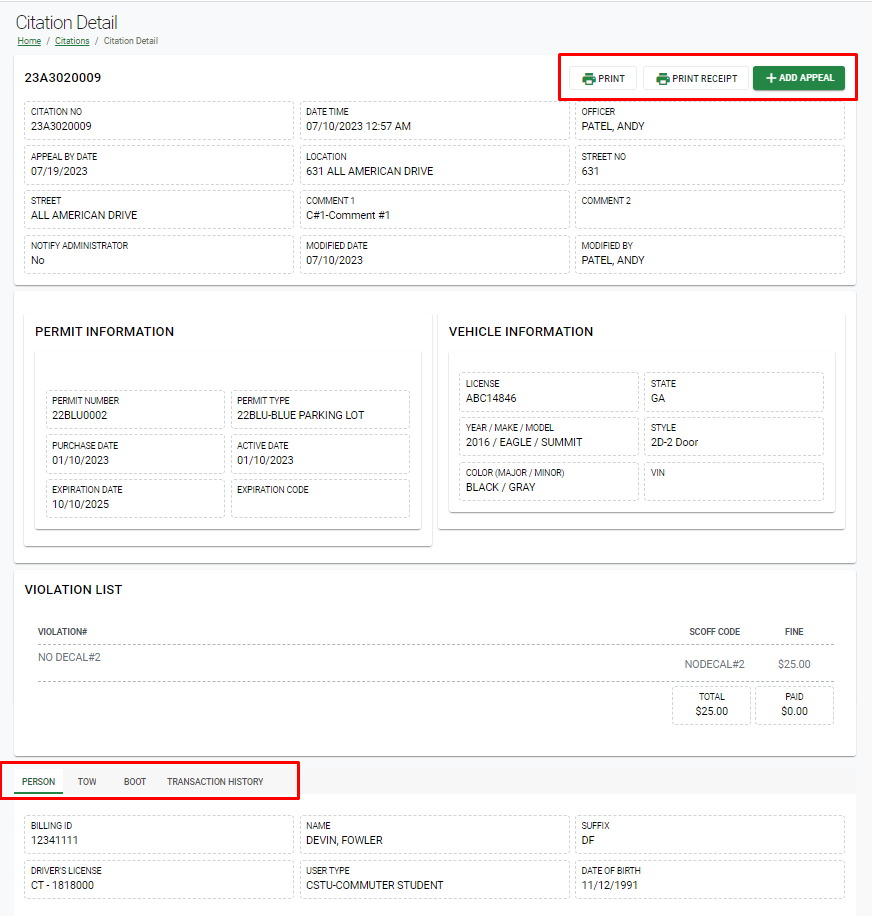This screenshot has height=916, width=872.
Task: Click the printer icon on the Print button
Action: tap(589, 77)
